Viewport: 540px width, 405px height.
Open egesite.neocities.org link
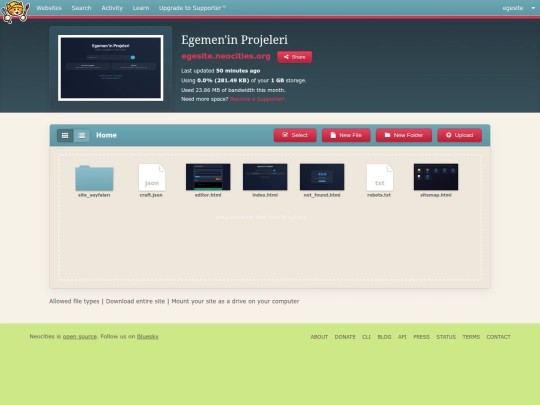226,56
